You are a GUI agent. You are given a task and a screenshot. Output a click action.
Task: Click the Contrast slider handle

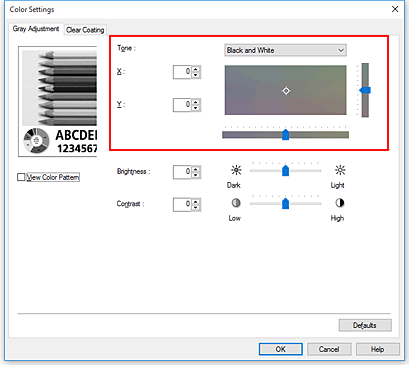285,203
